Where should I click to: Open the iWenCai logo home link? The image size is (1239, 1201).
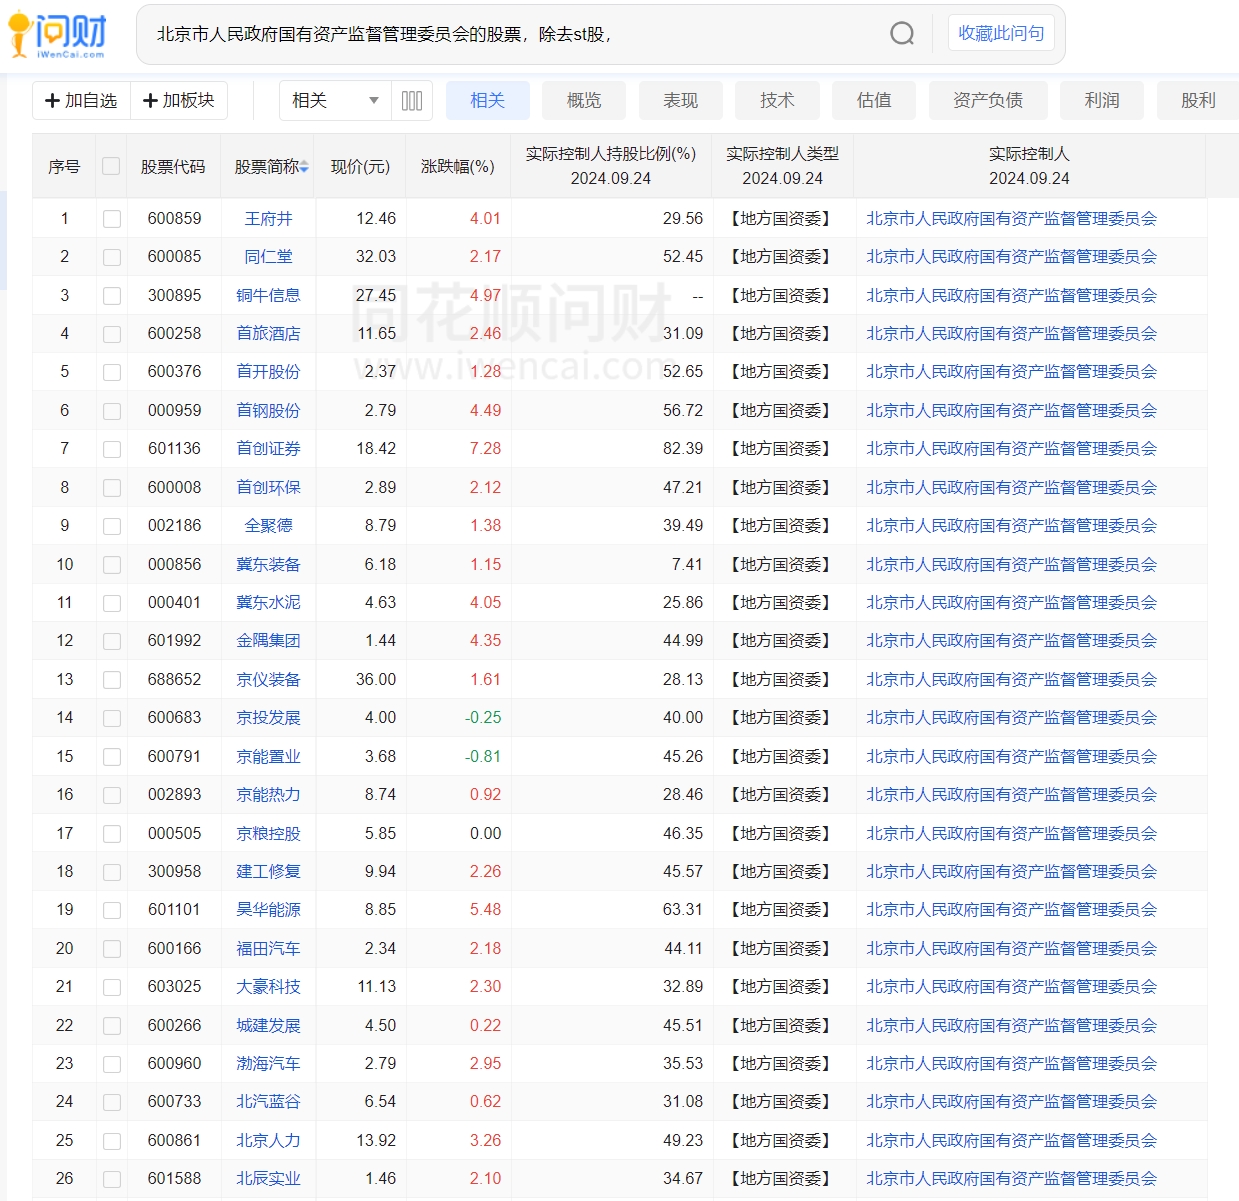point(58,35)
